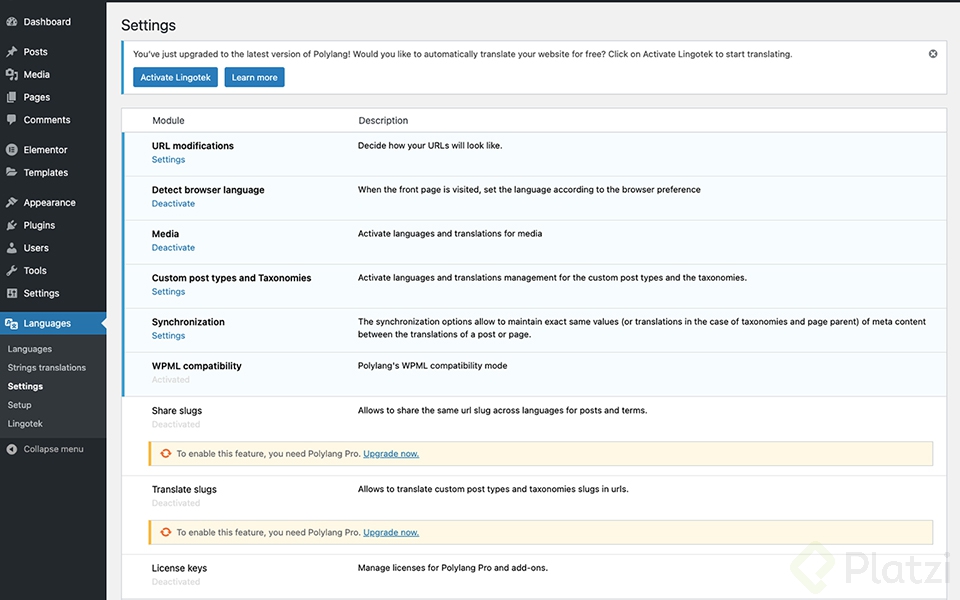Click Upgrade now under Share slugs
Viewport: 960px width, 600px height.
[391, 454]
